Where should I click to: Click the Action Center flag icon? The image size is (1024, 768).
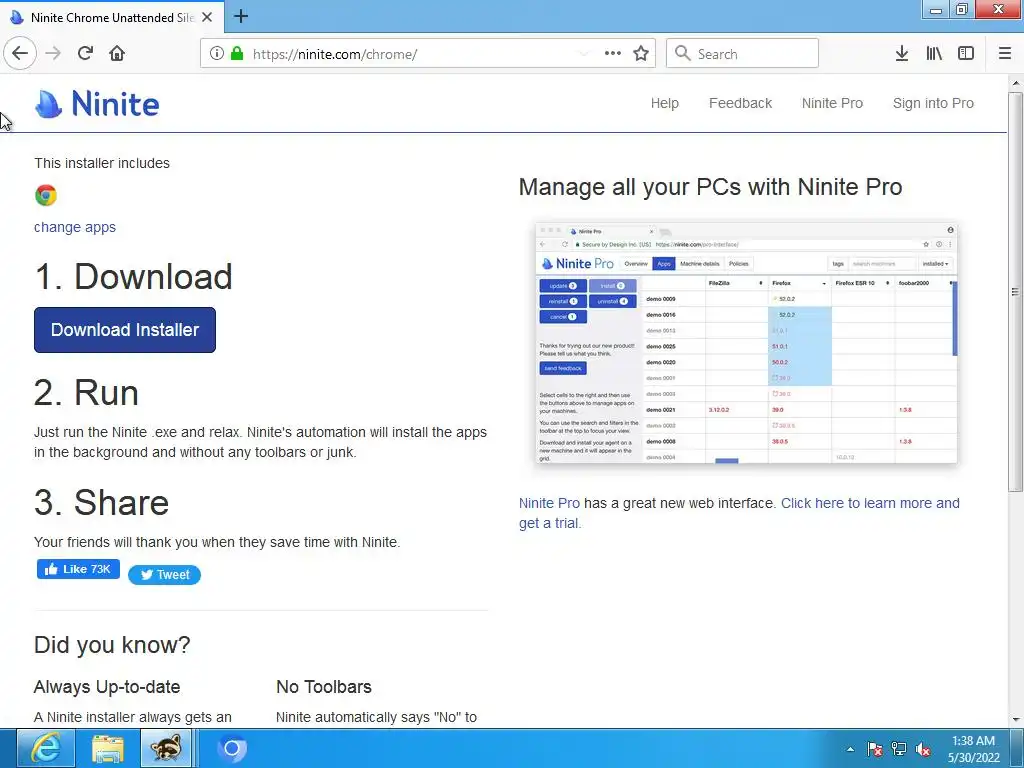(874, 749)
